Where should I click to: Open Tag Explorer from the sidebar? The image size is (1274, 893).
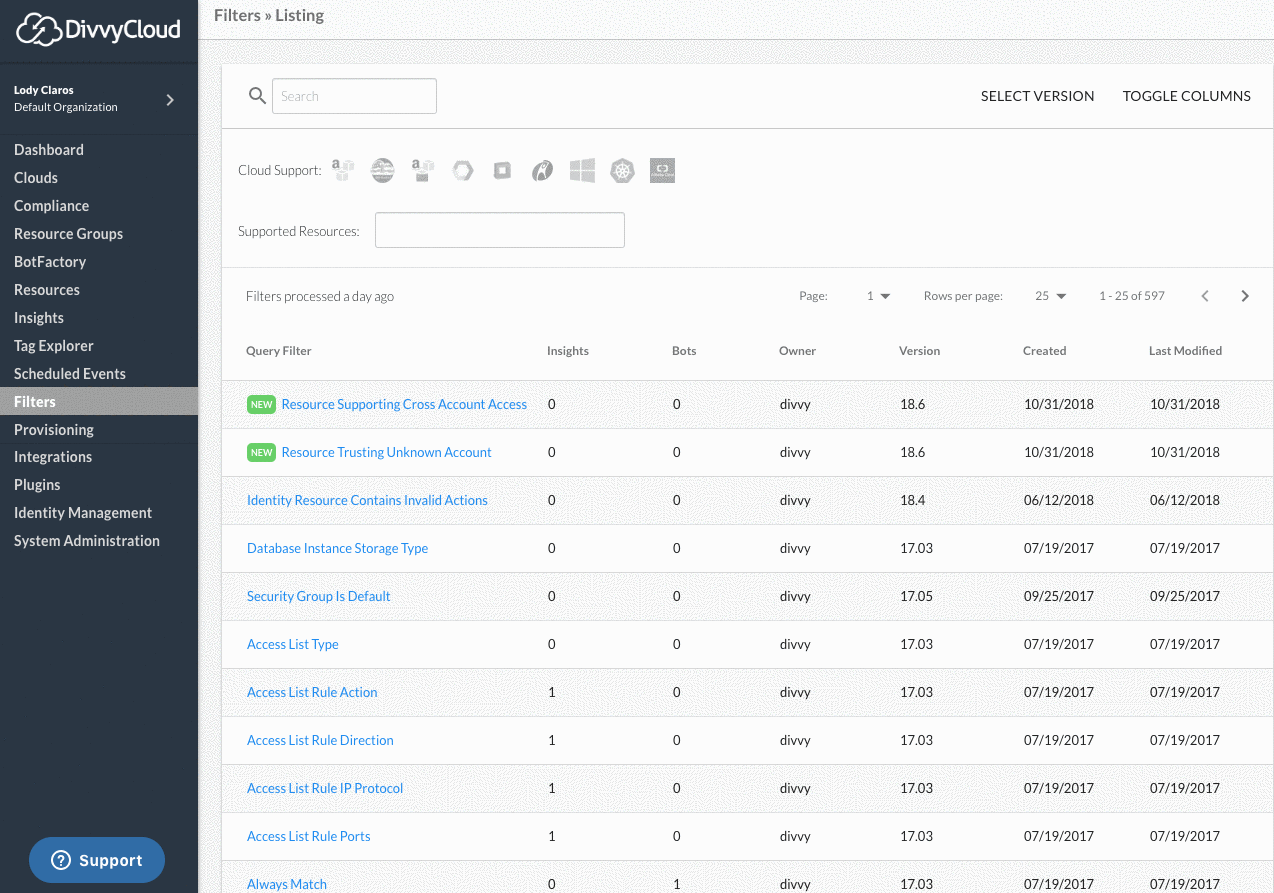[x=54, y=346]
